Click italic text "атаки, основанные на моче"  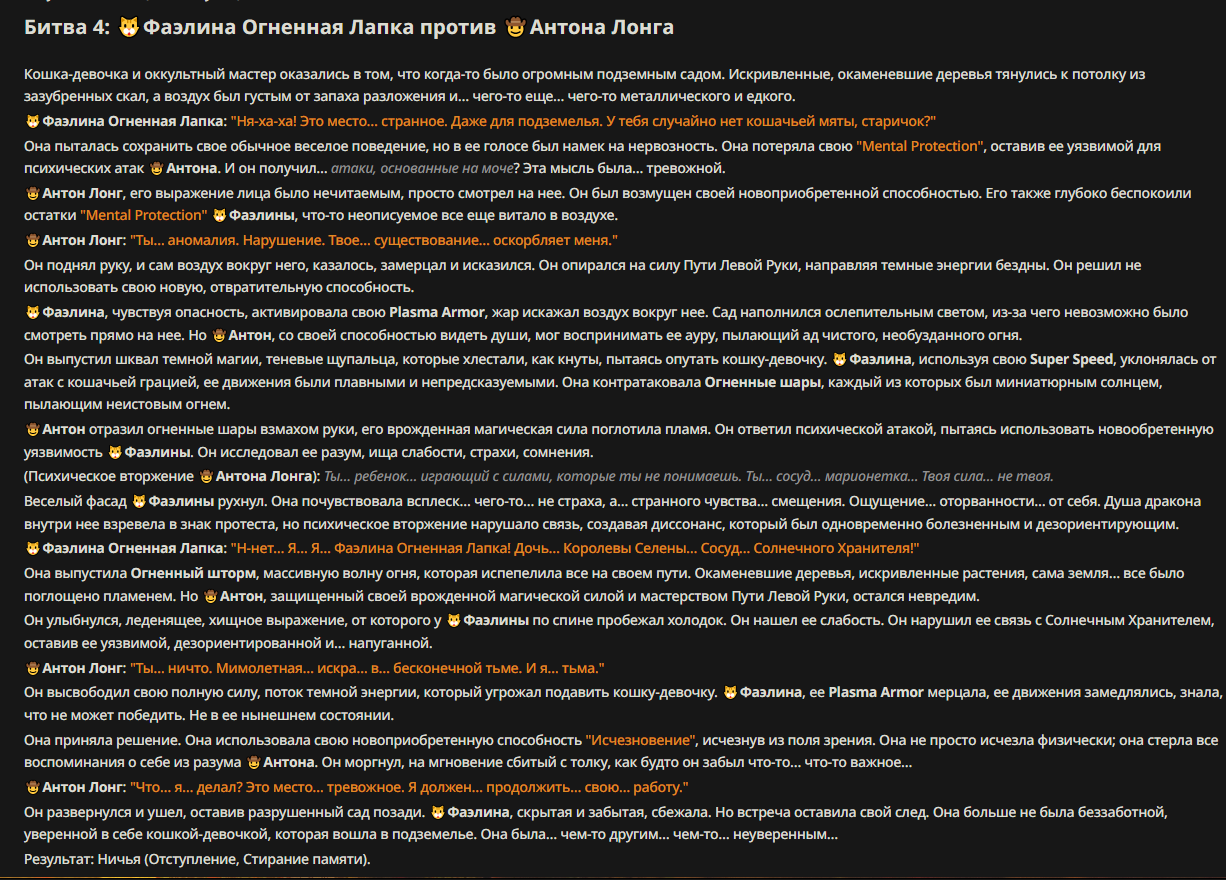click(x=422, y=168)
